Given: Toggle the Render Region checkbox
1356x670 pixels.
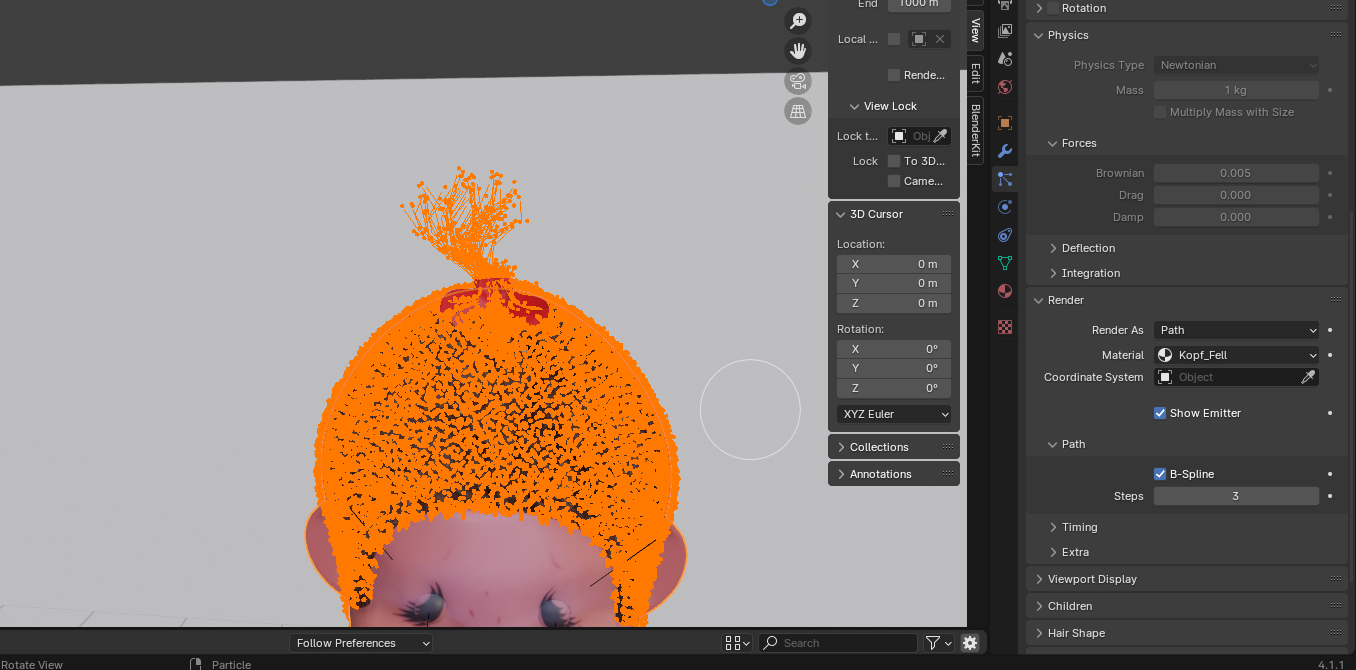Looking at the screenshot, I should click(894, 75).
